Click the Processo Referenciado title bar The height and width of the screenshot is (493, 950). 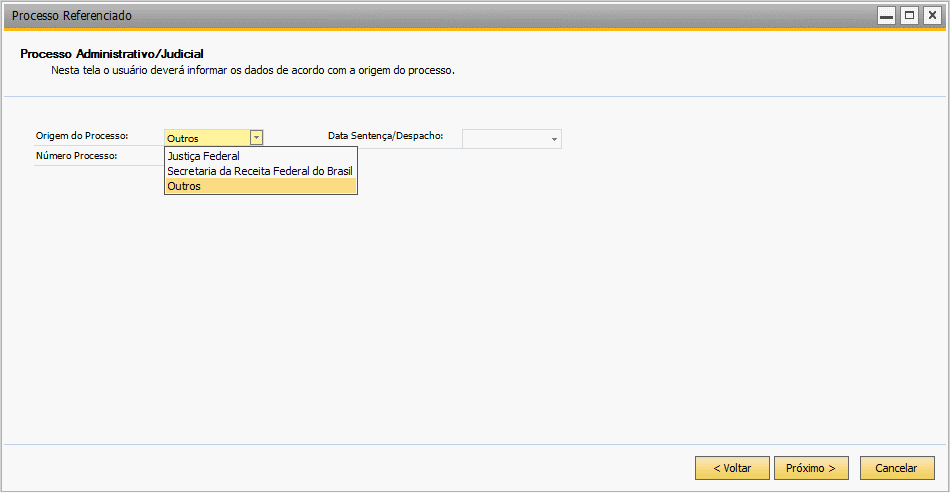[424, 15]
